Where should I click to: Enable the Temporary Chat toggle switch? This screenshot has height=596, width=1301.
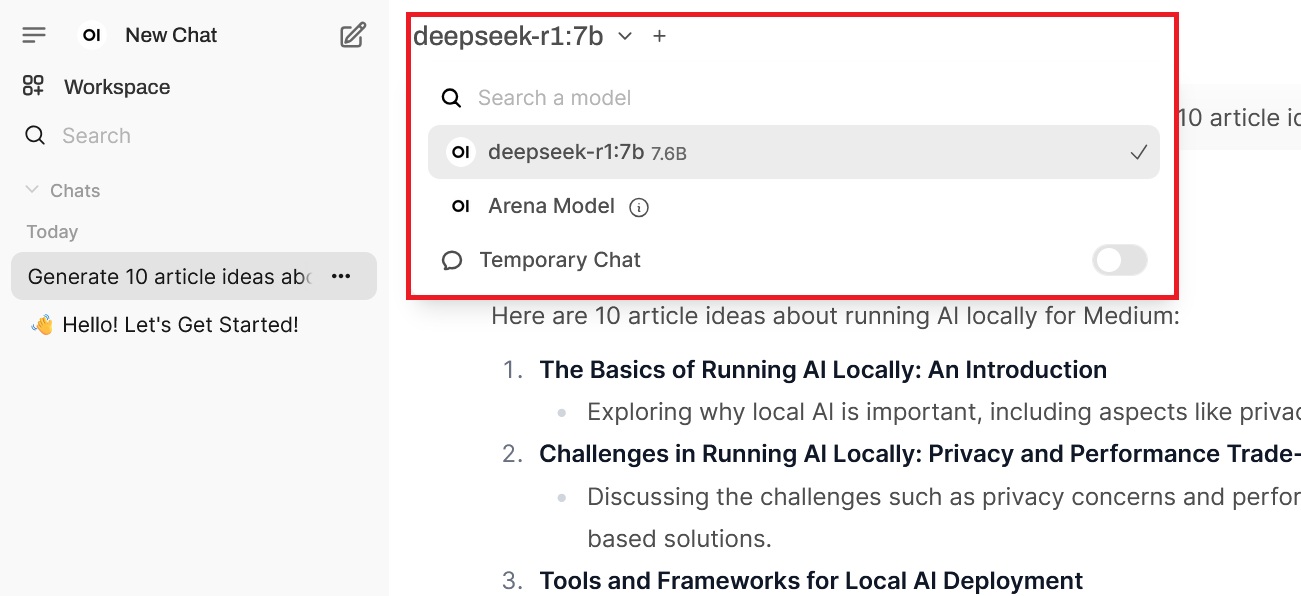[1120, 261]
